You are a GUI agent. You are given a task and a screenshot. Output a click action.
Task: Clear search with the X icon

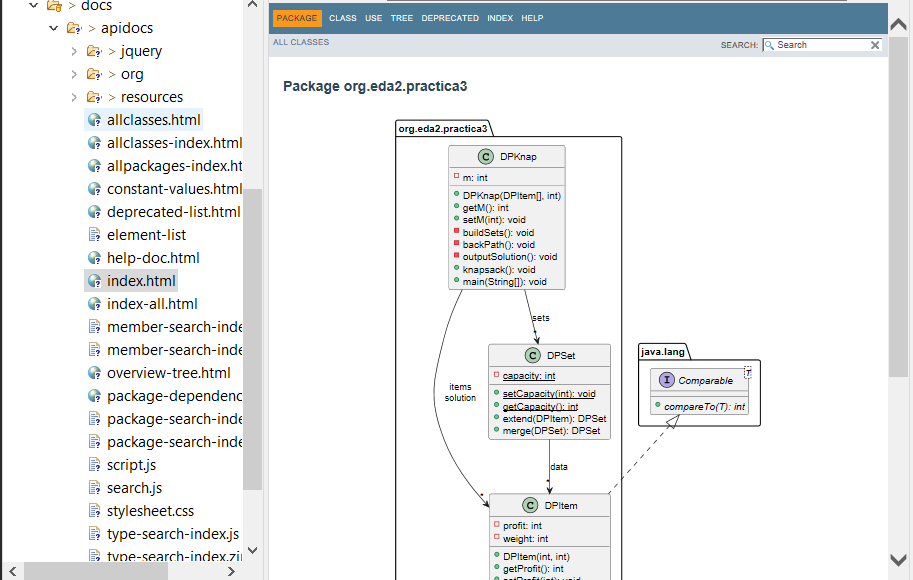click(x=875, y=45)
